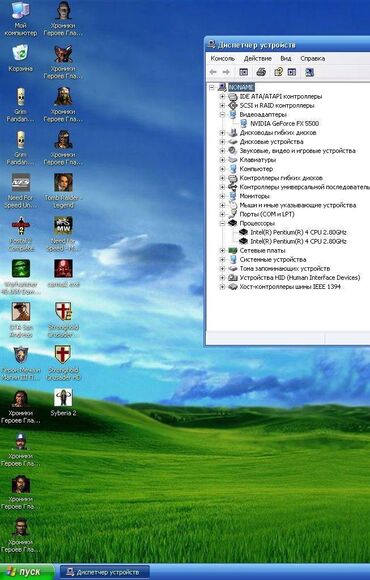The width and height of the screenshot is (370, 580).
Task: Open the Справка menu
Action: coord(313,58)
